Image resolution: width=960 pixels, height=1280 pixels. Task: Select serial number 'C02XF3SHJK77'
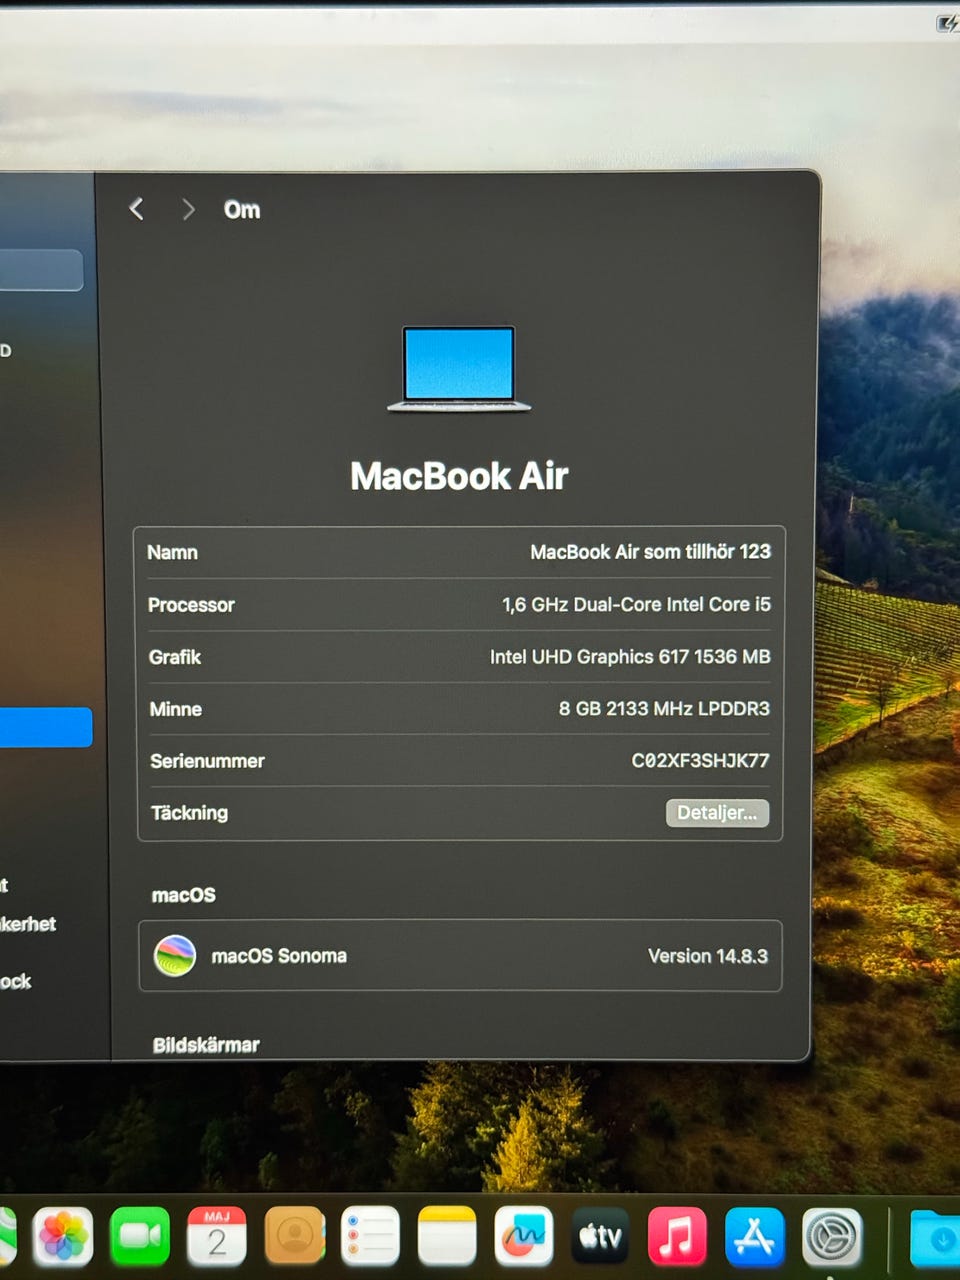click(x=700, y=761)
